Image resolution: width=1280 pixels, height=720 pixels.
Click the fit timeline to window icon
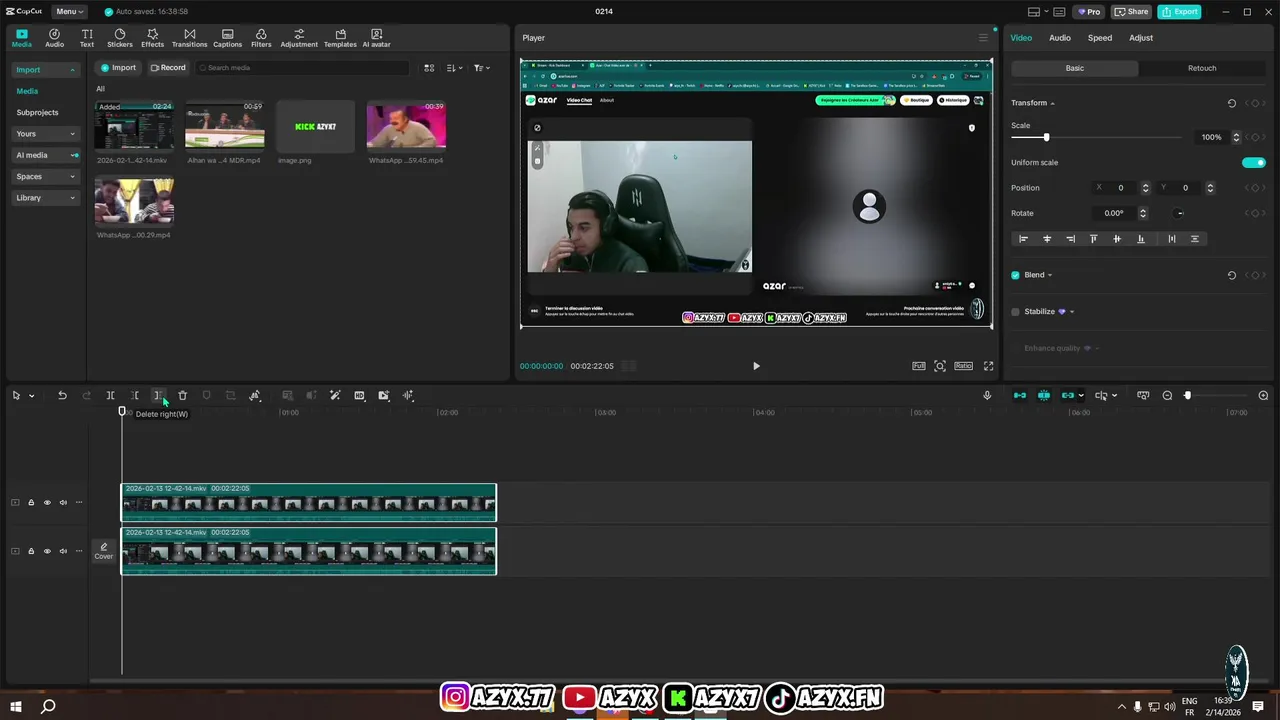(x=1143, y=395)
